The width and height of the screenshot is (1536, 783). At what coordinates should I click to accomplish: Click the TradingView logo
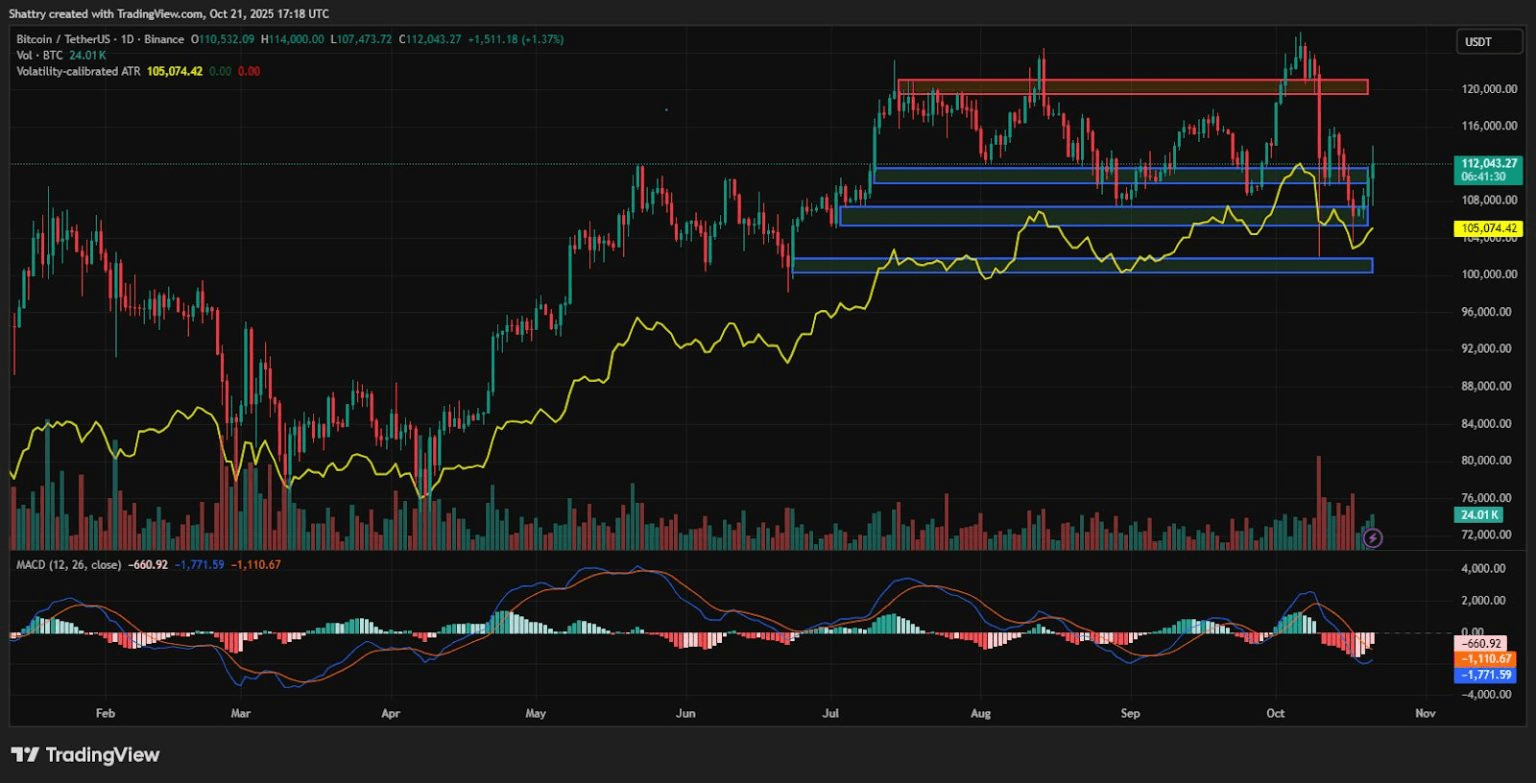click(85, 754)
